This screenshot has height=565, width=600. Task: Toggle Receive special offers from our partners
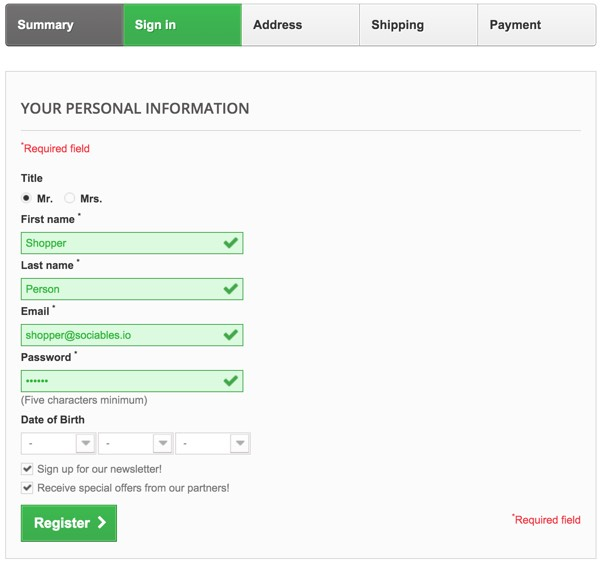coord(27,488)
